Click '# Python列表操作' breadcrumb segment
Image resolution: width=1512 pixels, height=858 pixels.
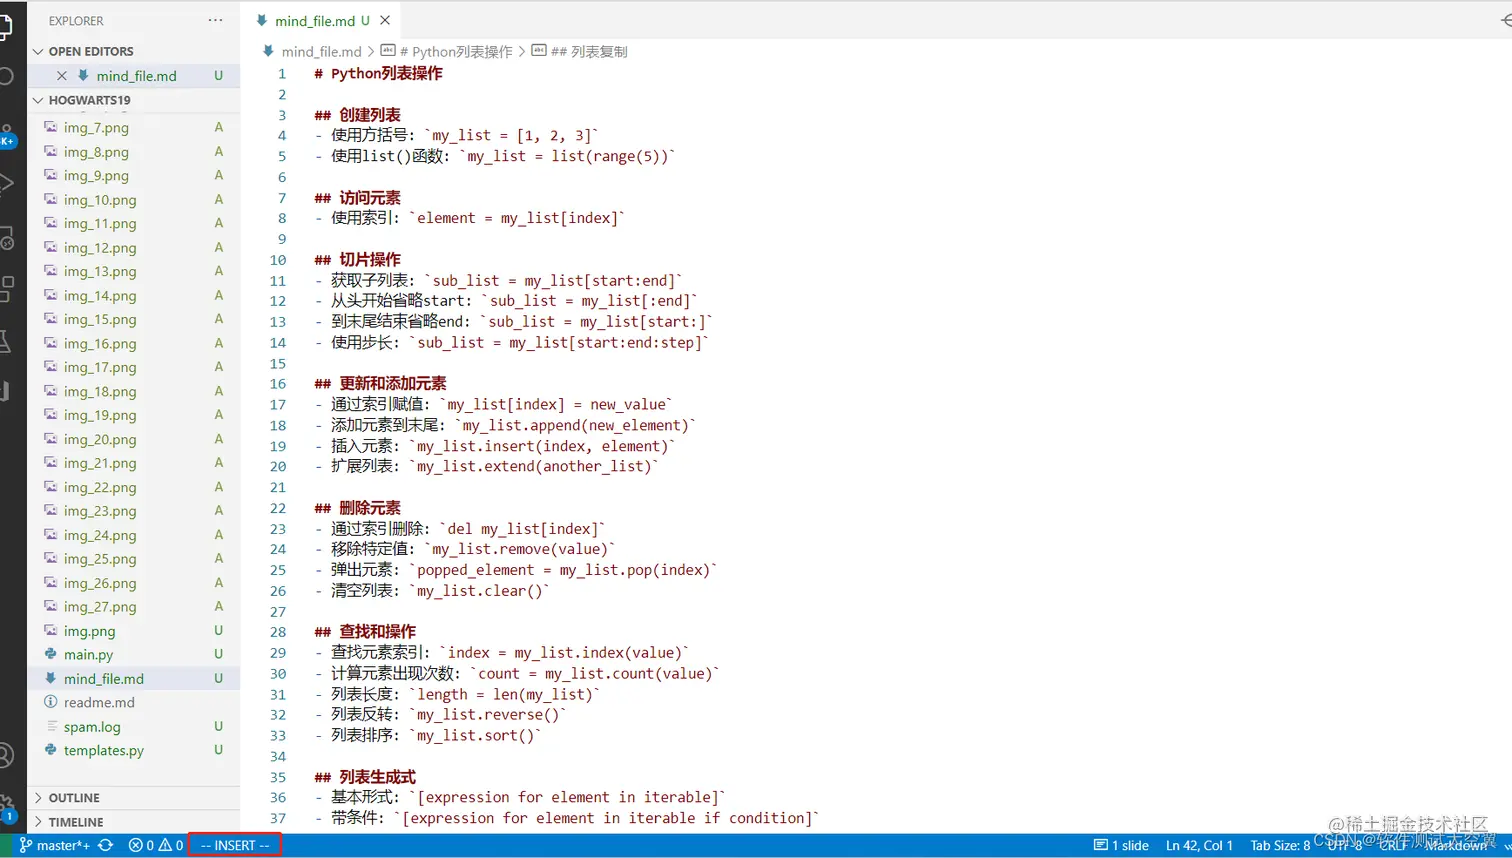click(447, 51)
